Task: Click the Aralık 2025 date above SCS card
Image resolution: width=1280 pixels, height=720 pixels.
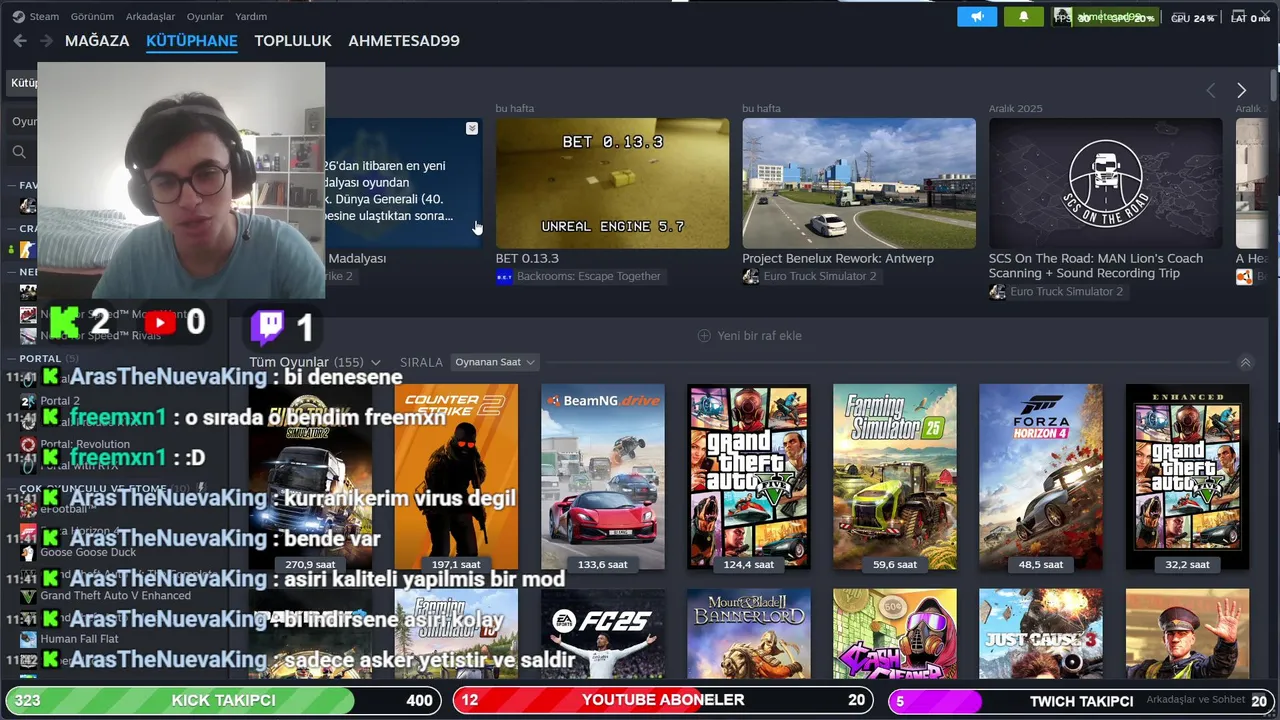Action: pos(1015,108)
